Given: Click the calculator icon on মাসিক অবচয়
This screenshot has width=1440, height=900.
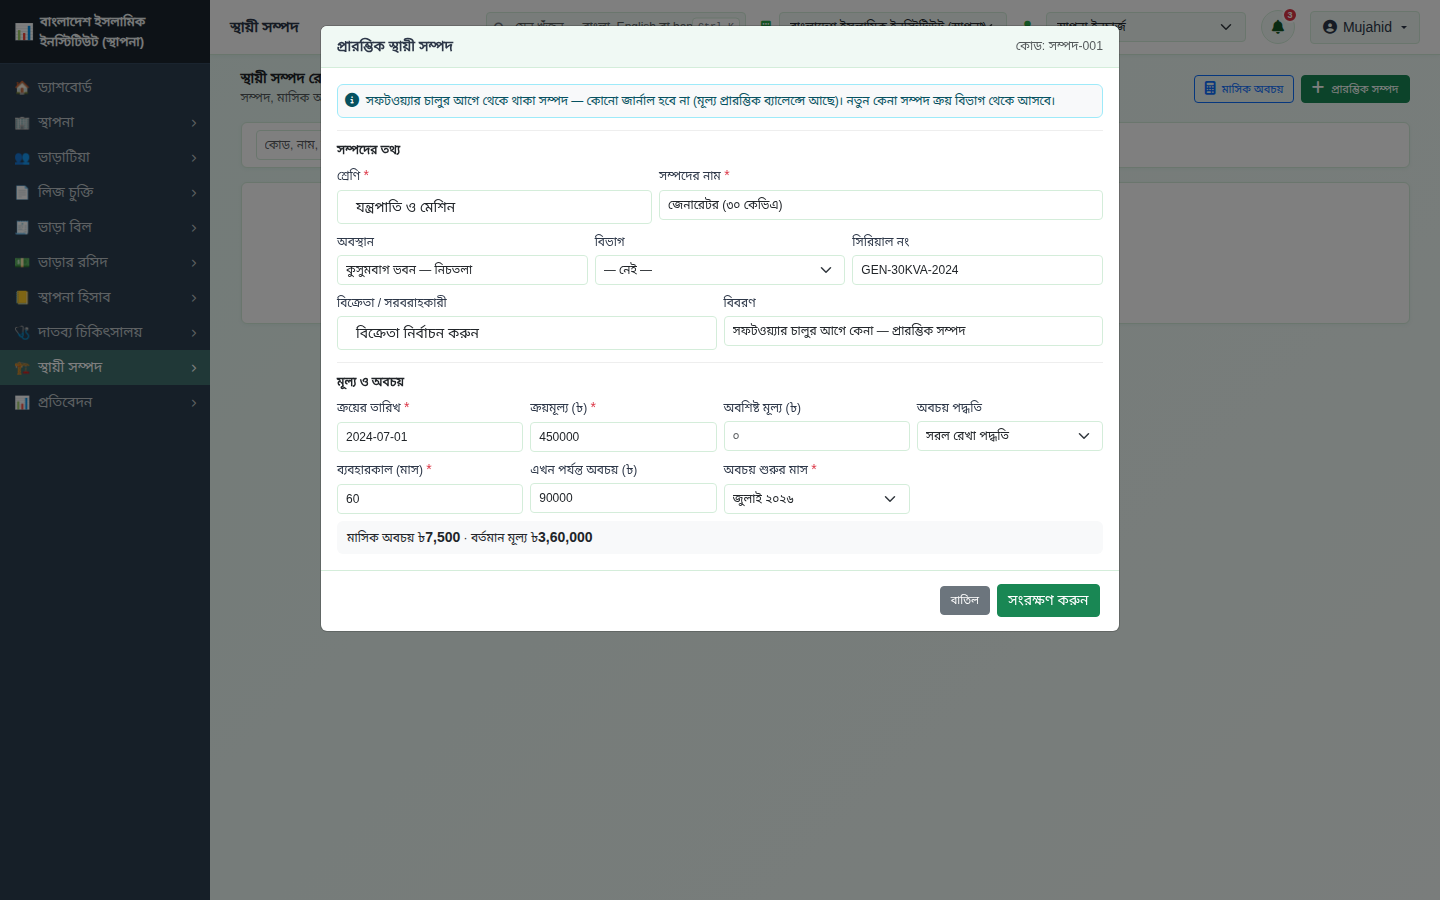Looking at the screenshot, I should coord(1210,89).
